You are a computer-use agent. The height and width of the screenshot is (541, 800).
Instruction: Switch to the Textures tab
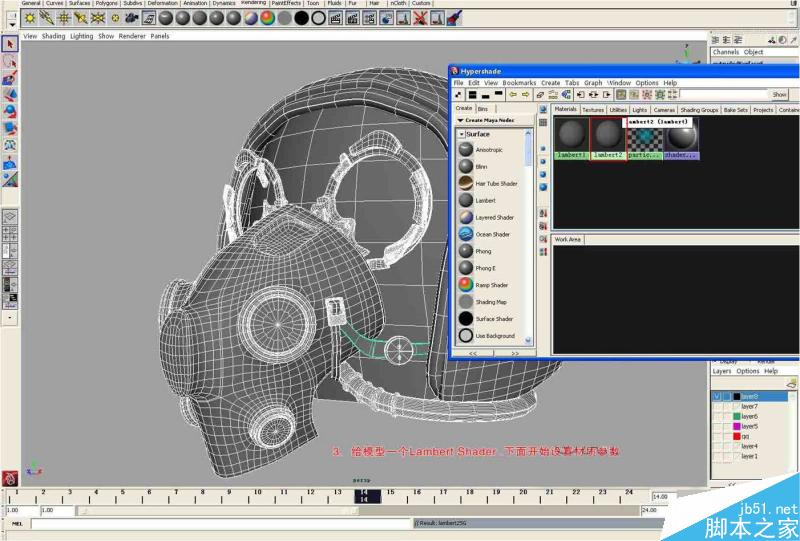[593, 110]
